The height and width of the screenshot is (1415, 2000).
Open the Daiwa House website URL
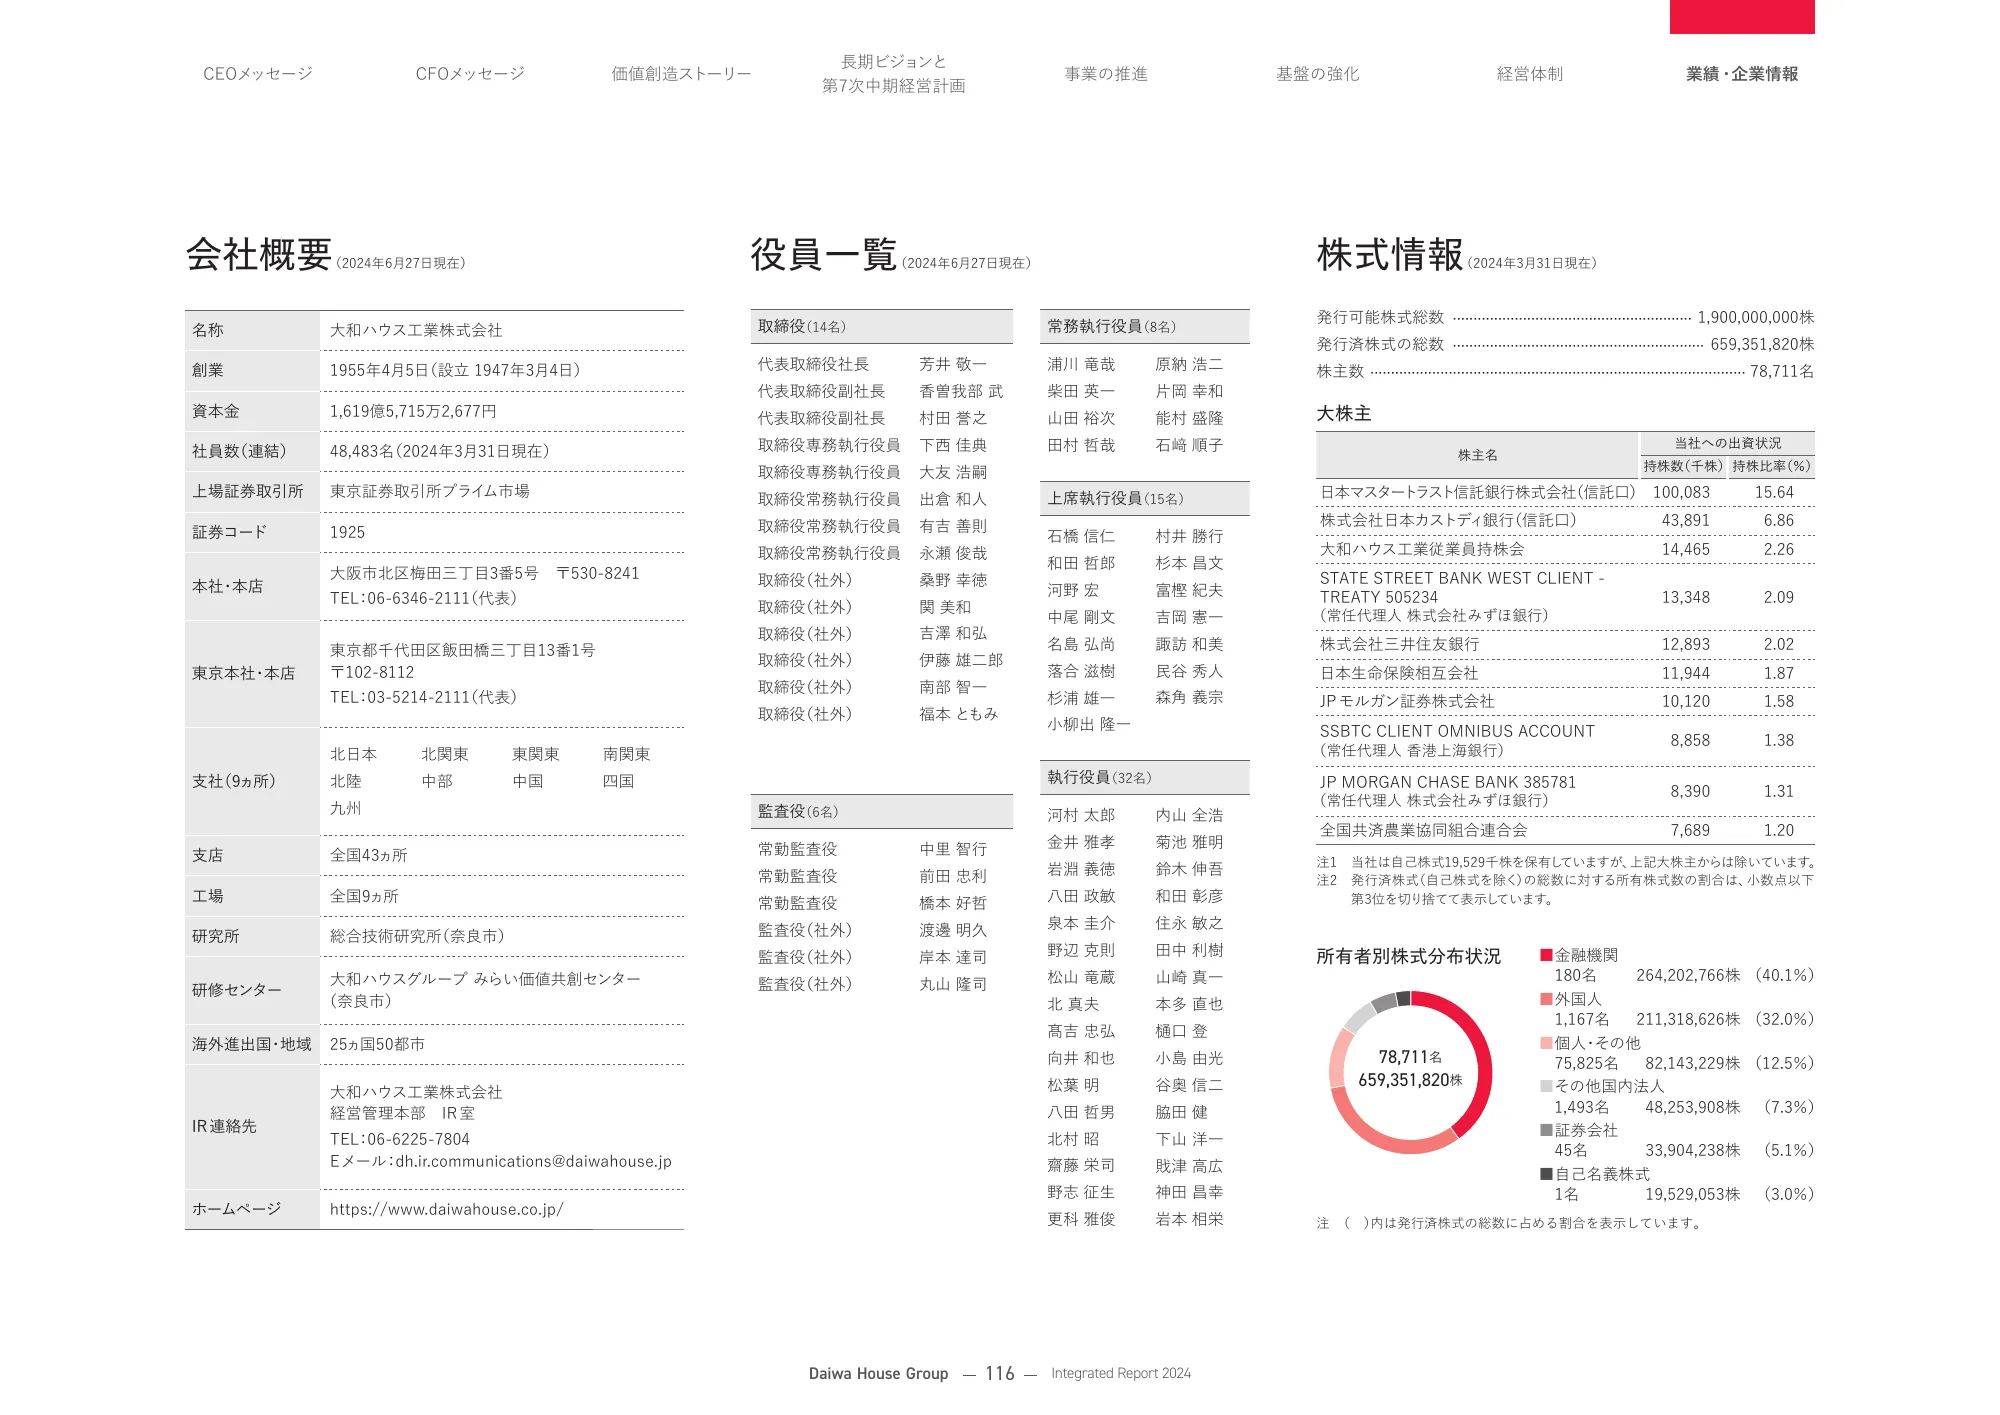[x=446, y=1208]
